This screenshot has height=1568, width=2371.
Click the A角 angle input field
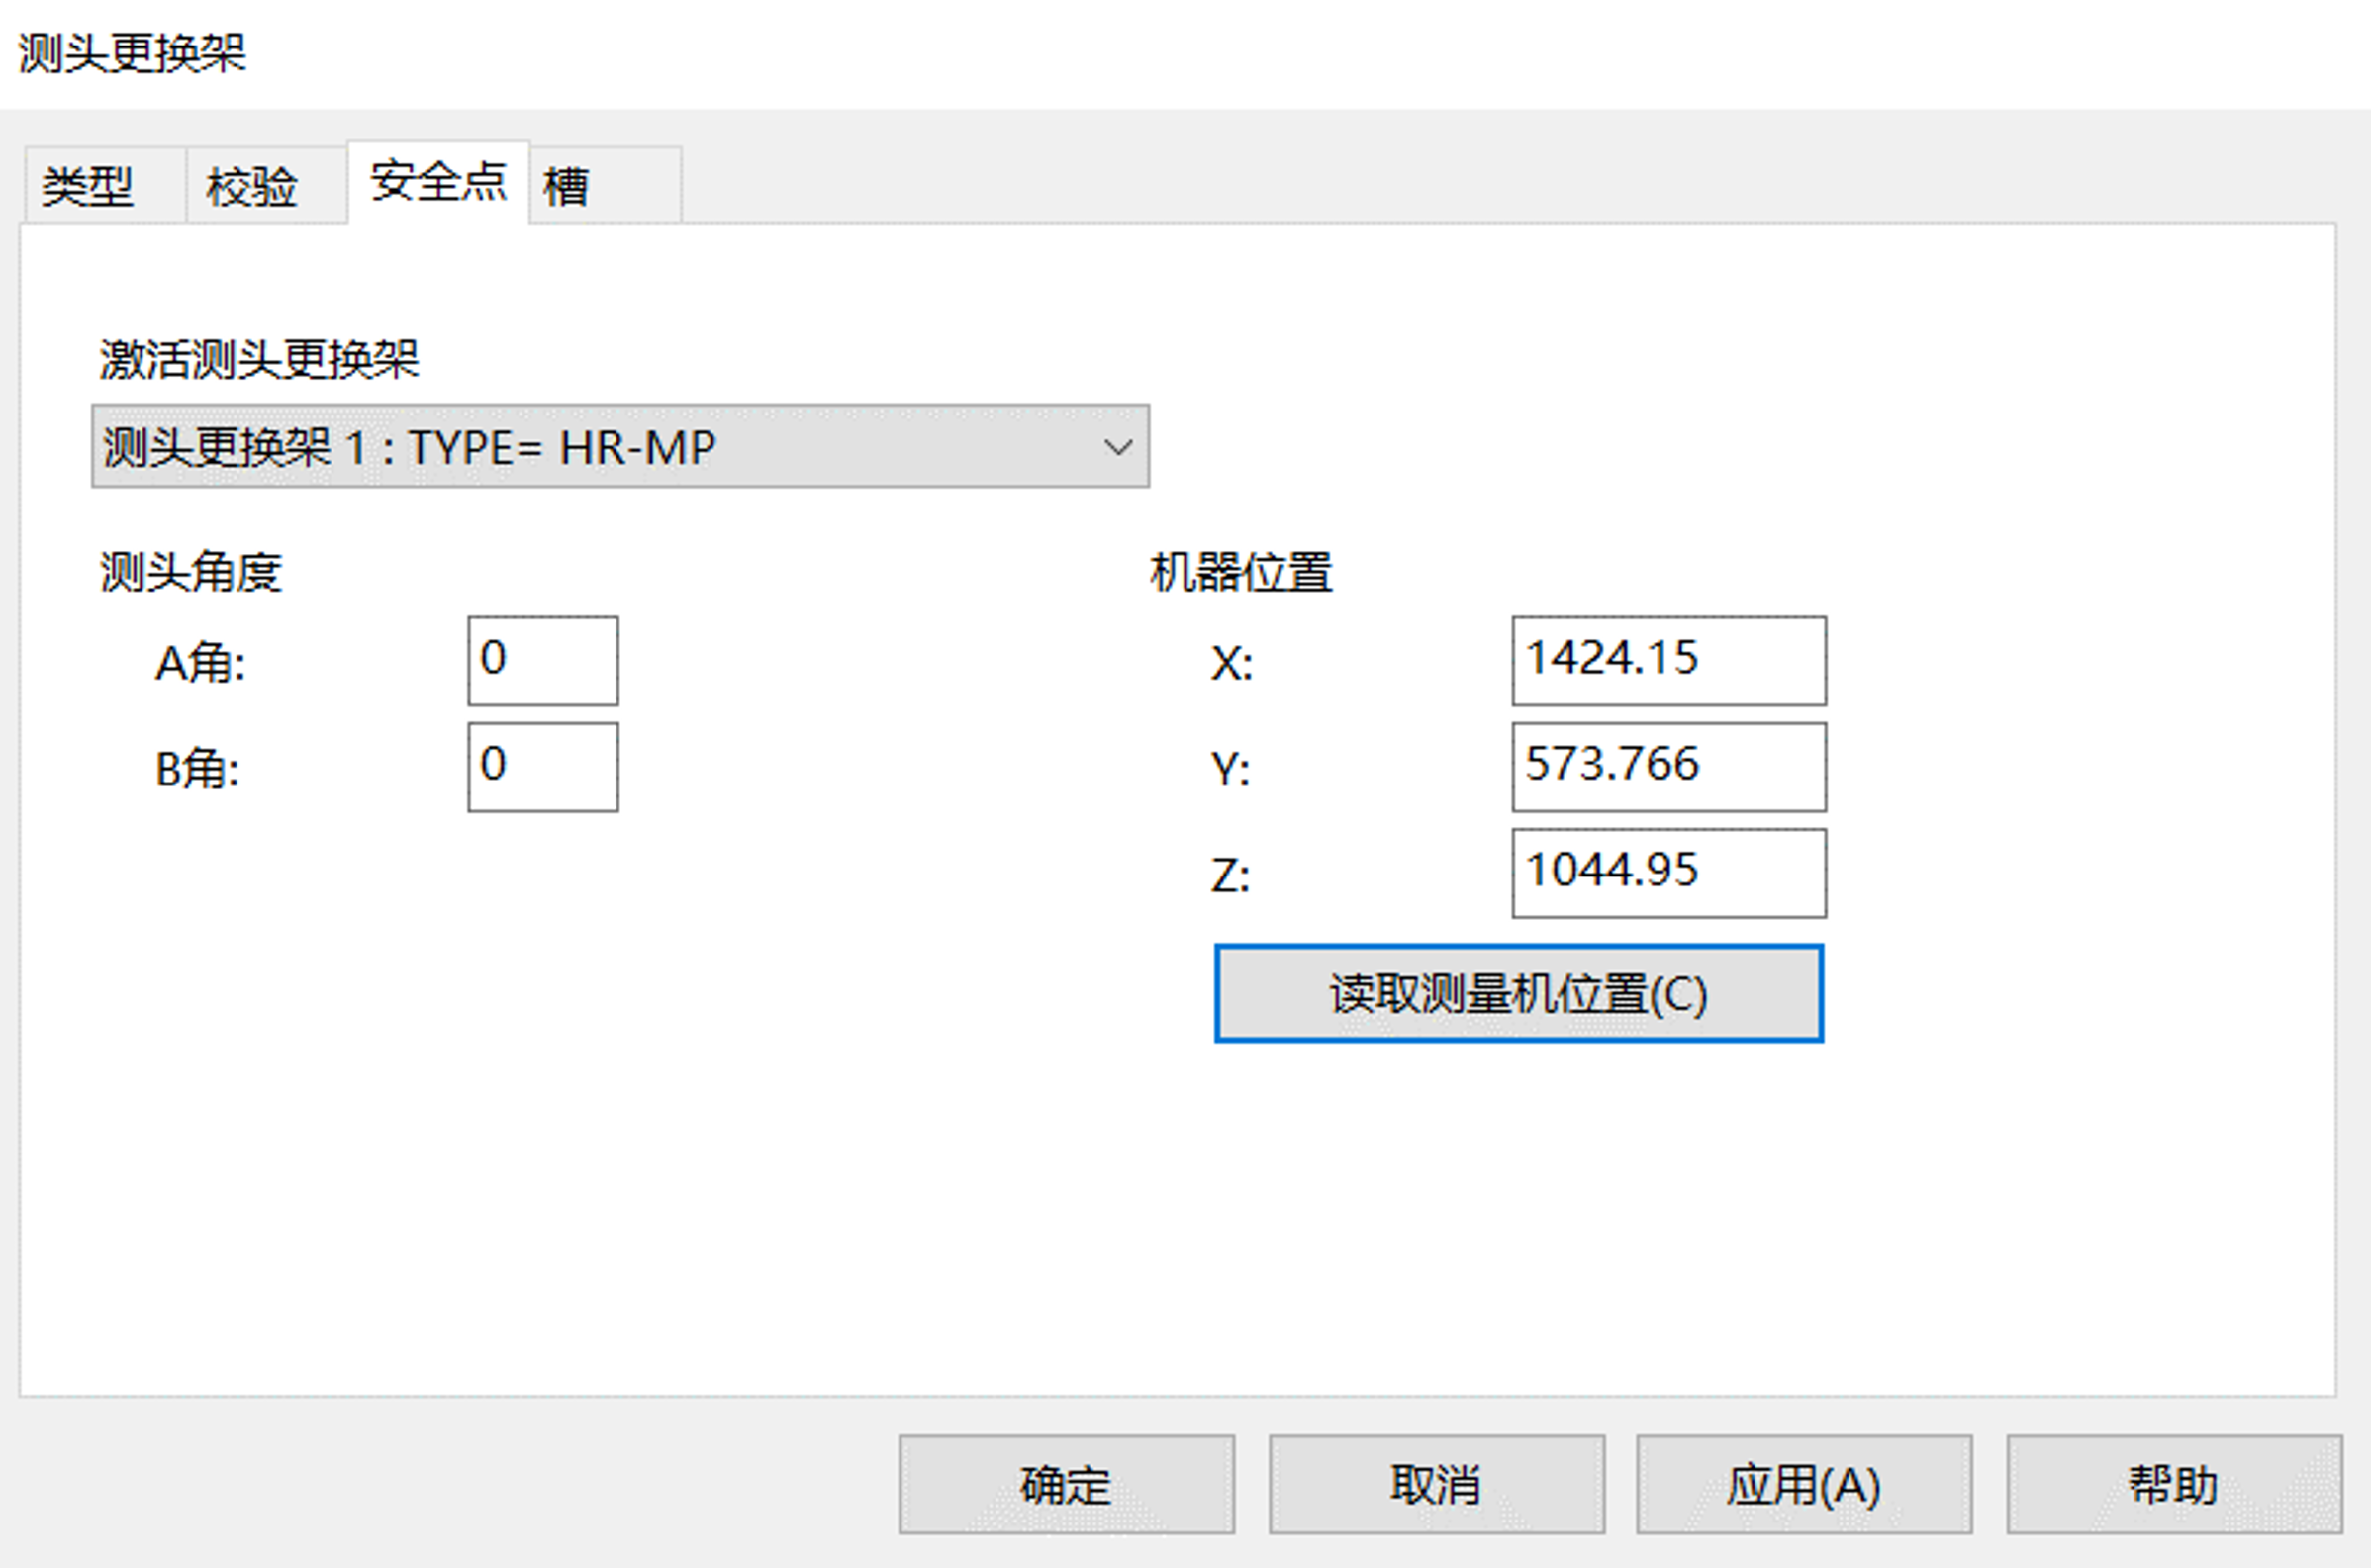[x=543, y=661]
